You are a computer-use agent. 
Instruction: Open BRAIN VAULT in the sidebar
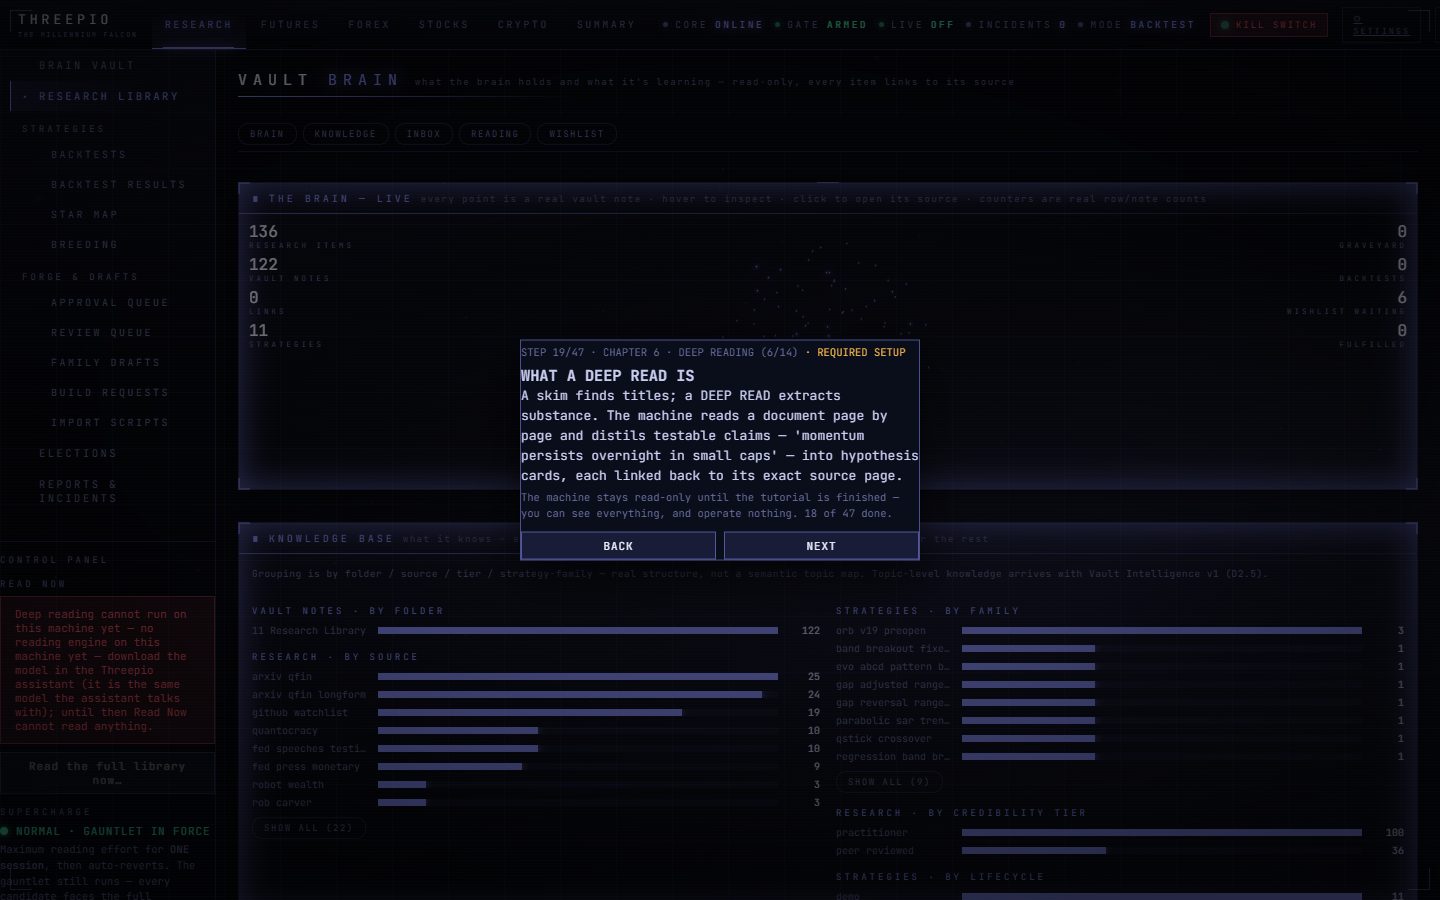87,66
